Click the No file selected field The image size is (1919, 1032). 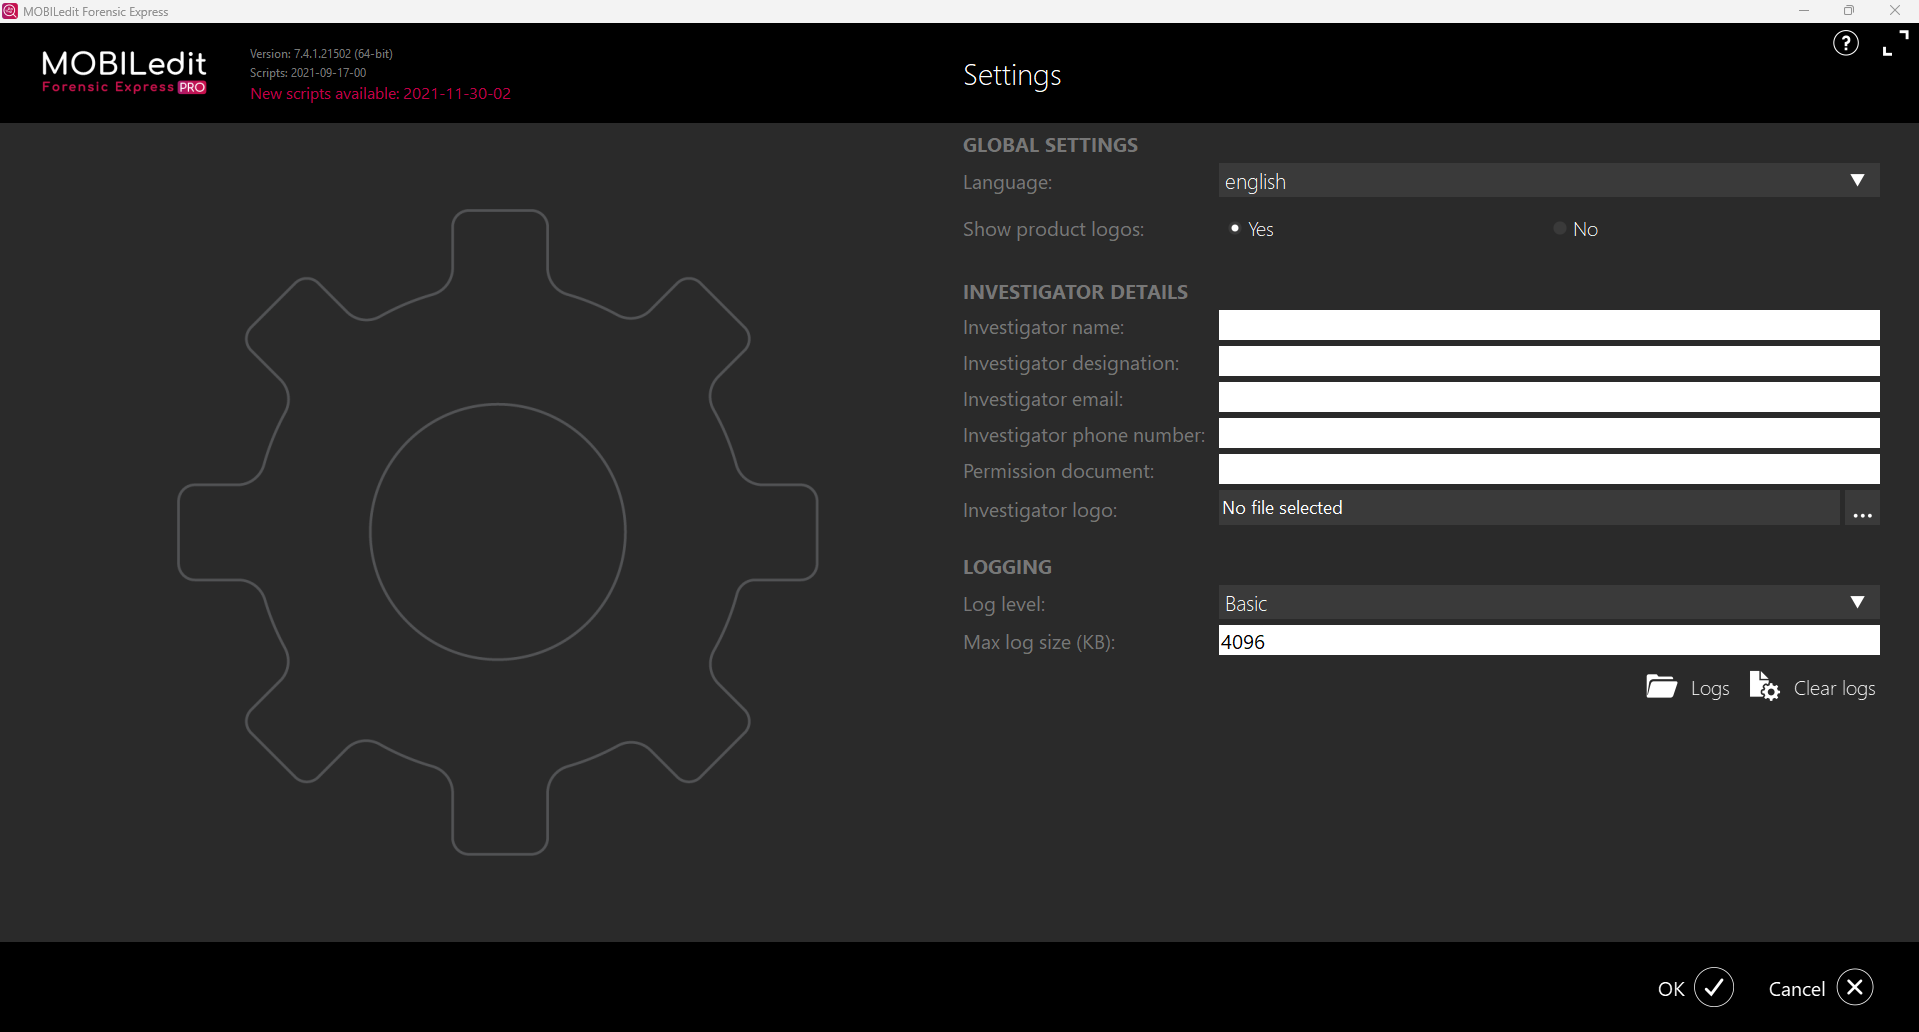(x=1529, y=508)
